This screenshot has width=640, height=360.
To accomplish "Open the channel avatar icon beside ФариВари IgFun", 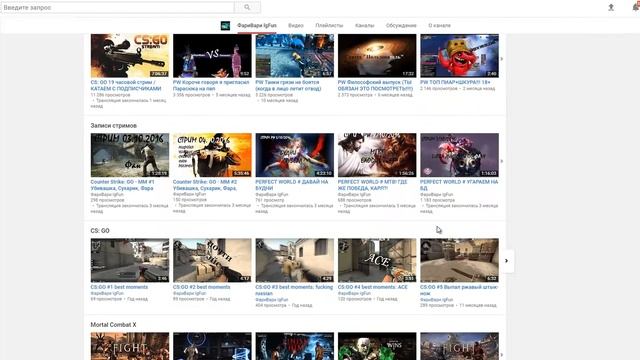I will 225,26.
